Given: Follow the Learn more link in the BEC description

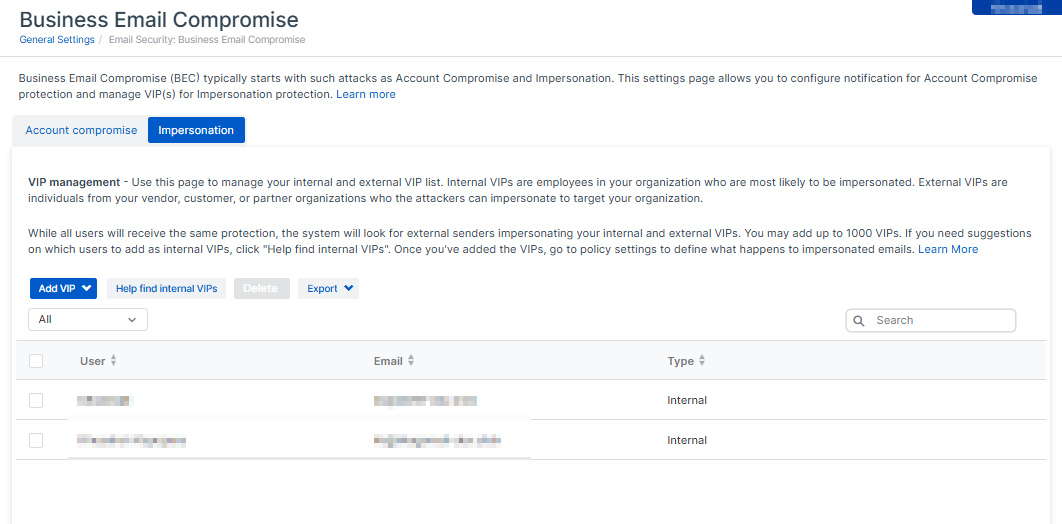Looking at the screenshot, I should pyautogui.click(x=365, y=94).
